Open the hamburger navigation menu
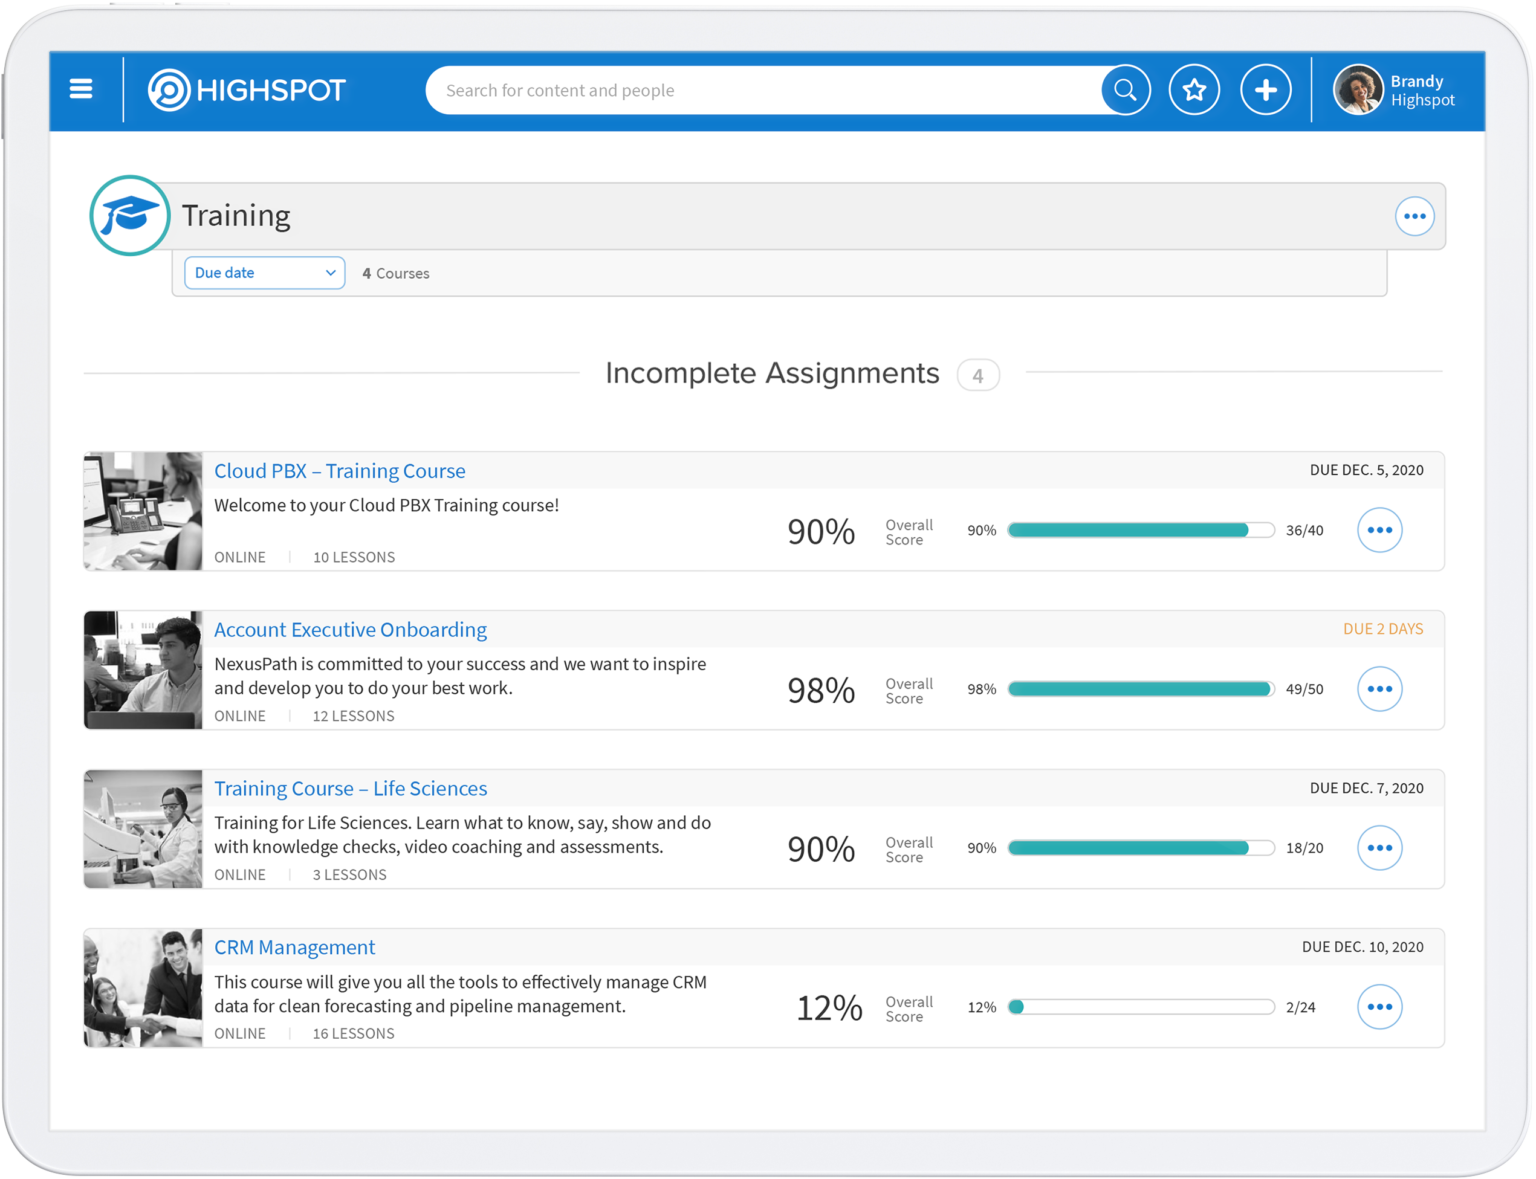Image resolution: width=1536 pixels, height=1179 pixels. (81, 90)
